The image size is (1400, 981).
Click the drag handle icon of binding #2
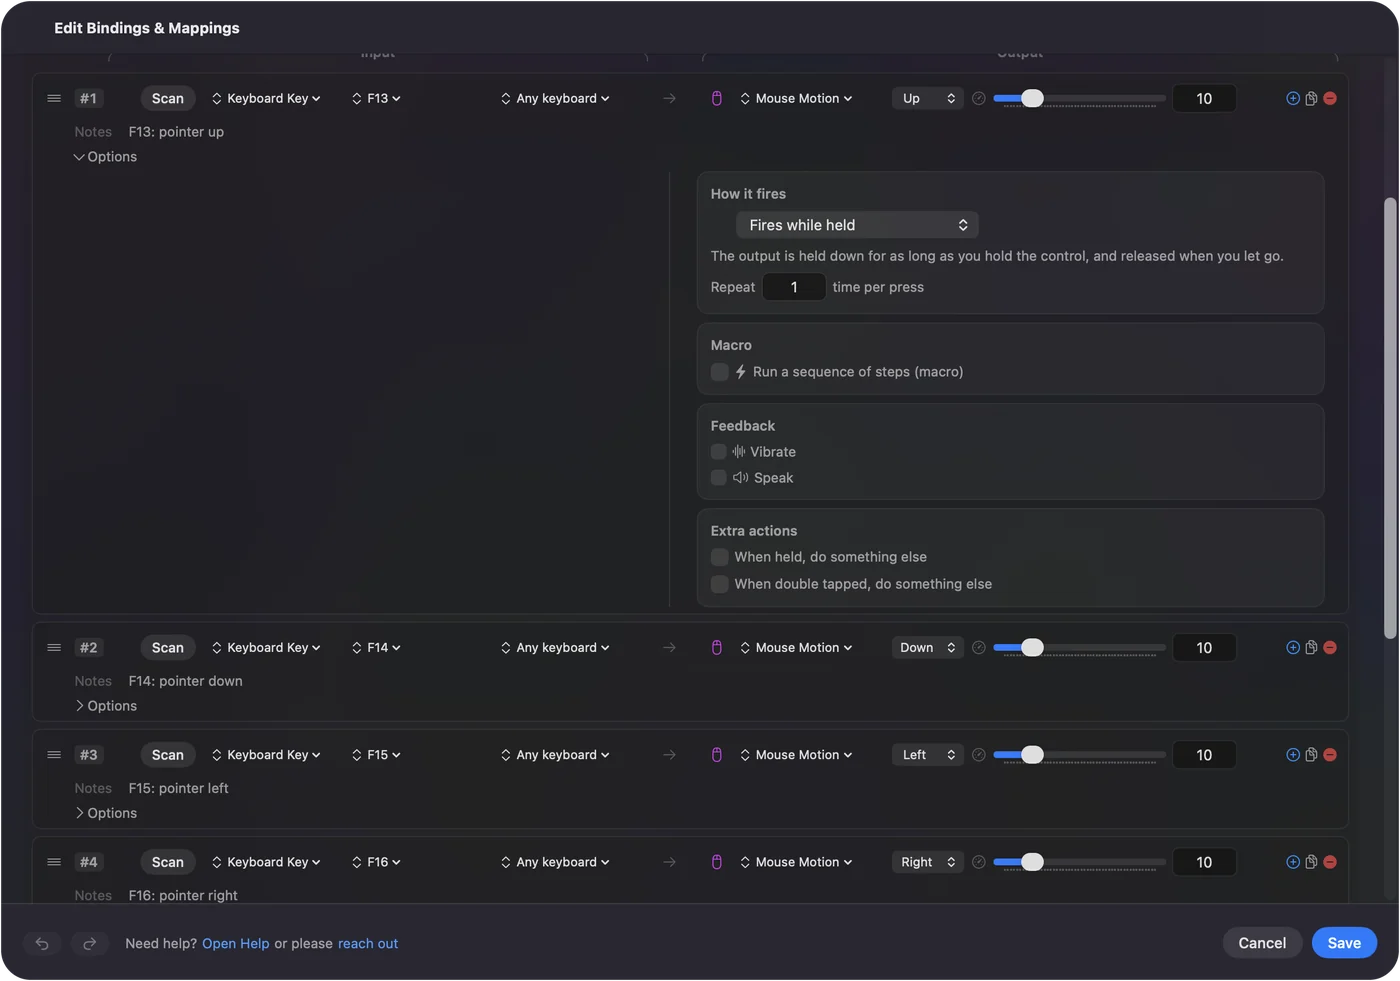[54, 647]
